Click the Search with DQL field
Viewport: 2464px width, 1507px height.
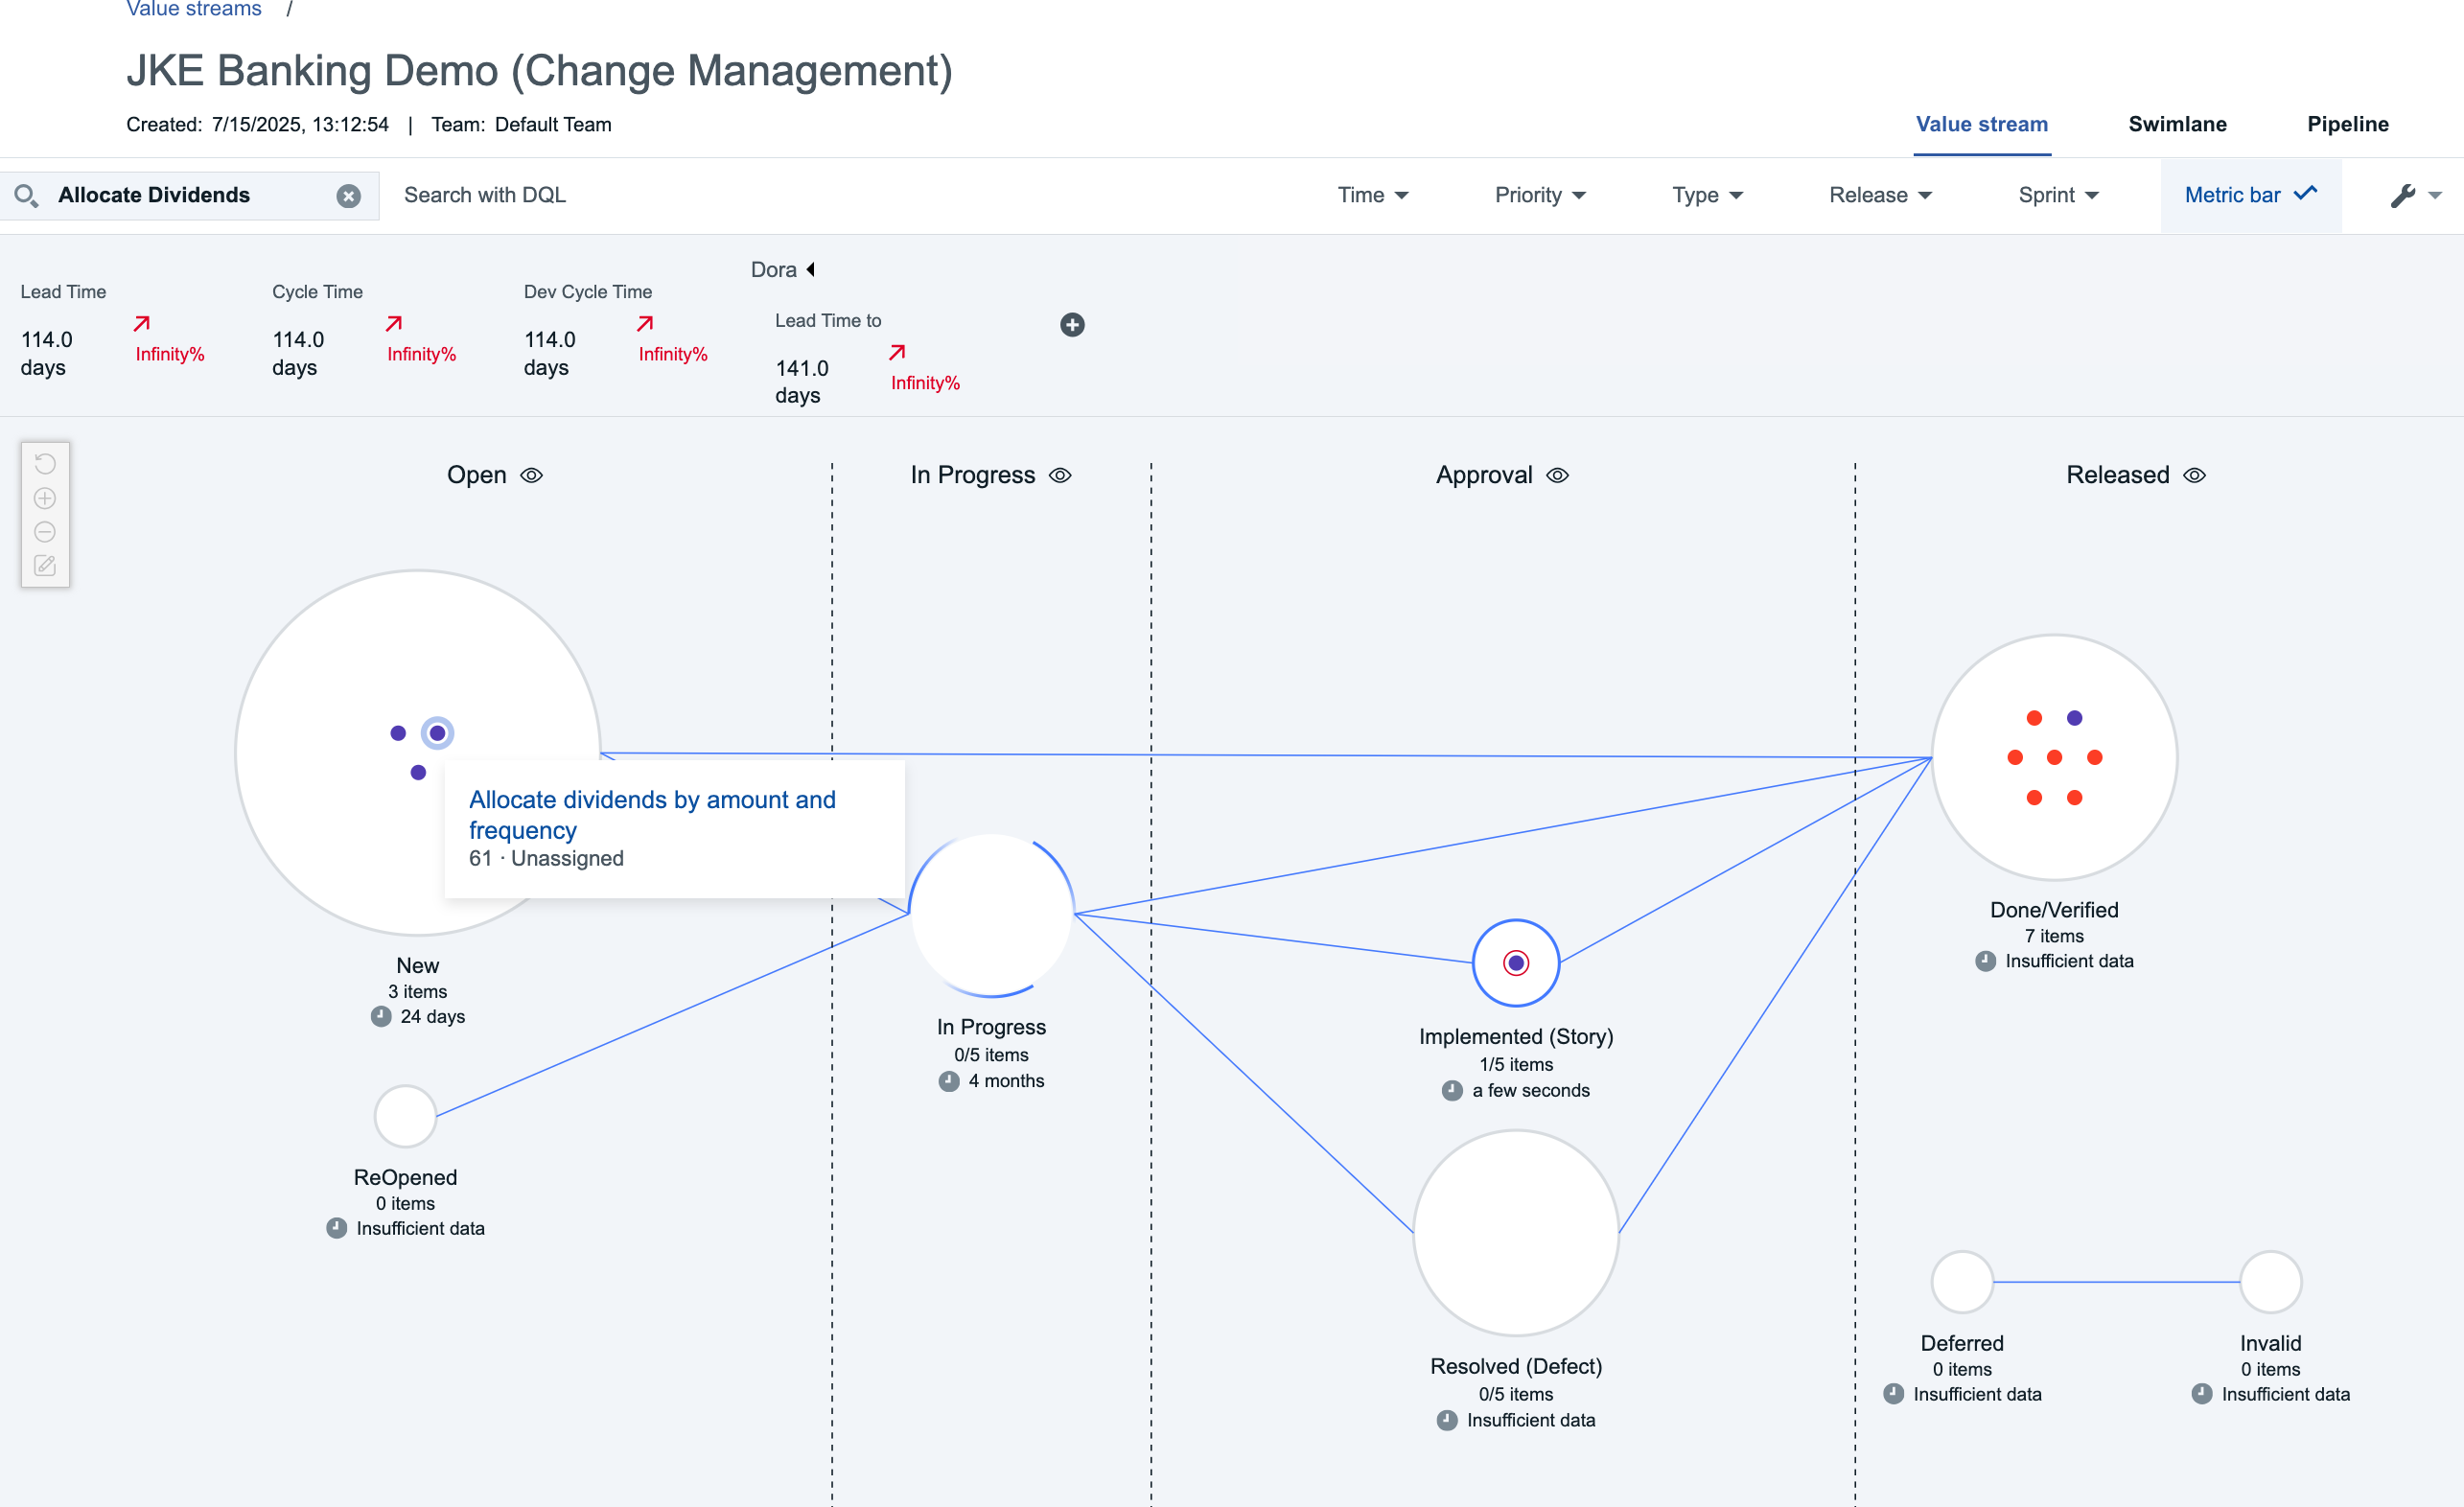click(x=485, y=195)
